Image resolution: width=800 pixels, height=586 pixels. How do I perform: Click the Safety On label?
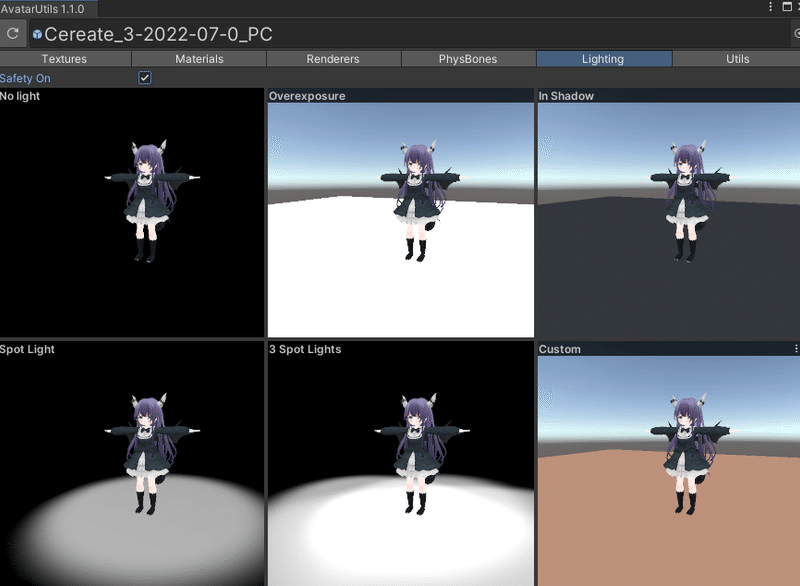point(25,77)
